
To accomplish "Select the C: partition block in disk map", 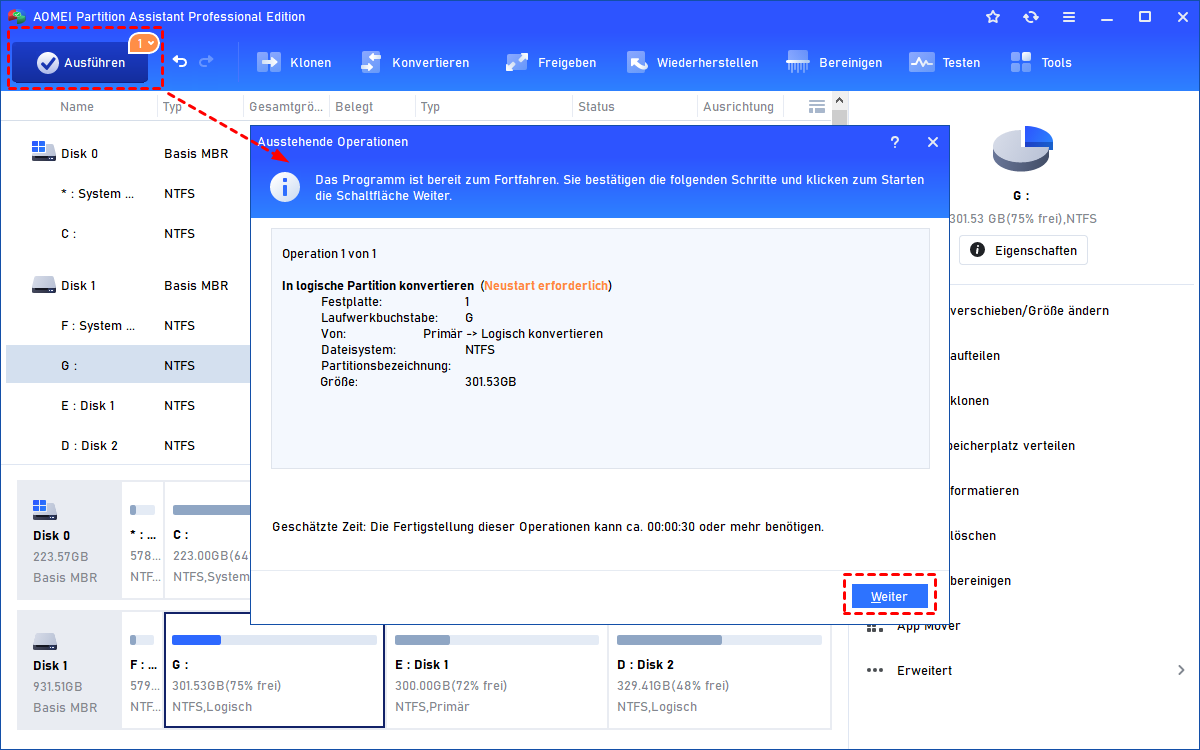I will (207, 540).
